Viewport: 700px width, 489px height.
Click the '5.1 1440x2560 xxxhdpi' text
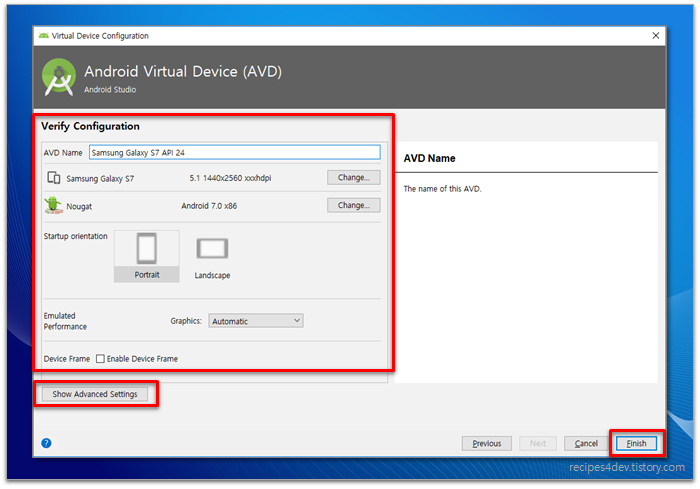click(x=230, y=178)
